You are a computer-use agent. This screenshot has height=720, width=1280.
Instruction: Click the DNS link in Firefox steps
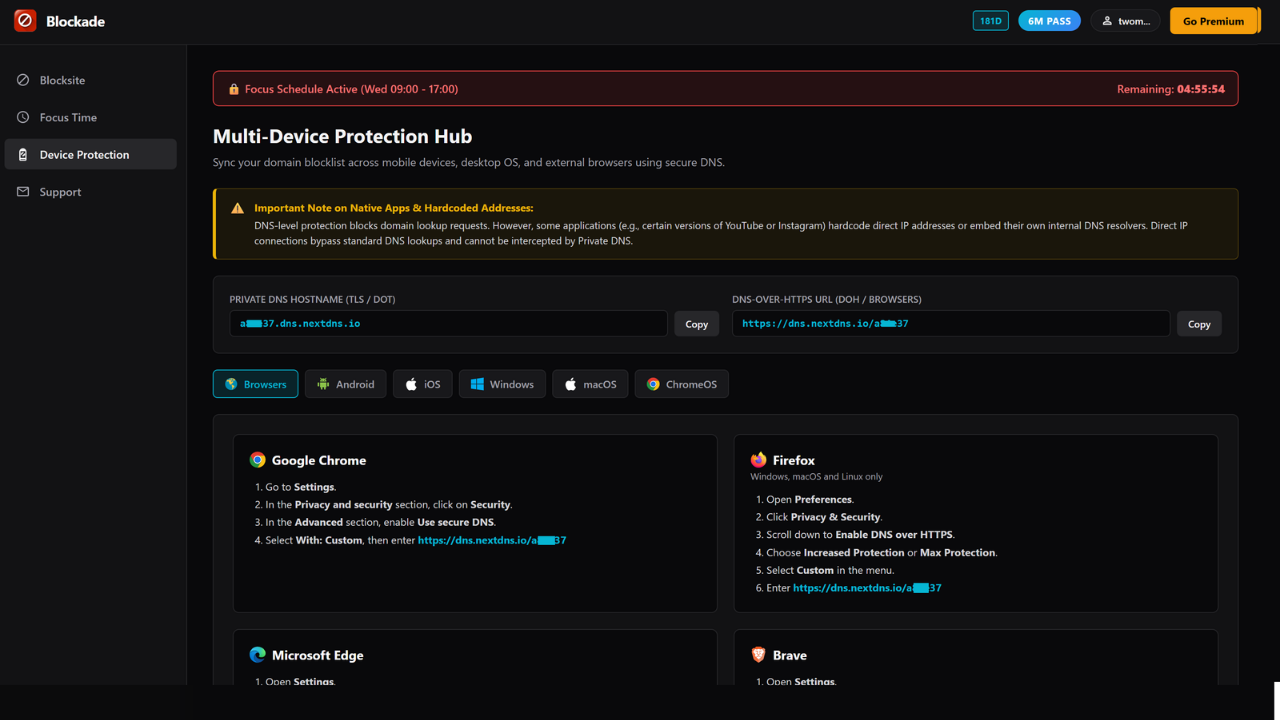pyautogui.click(x=867, y=588)
